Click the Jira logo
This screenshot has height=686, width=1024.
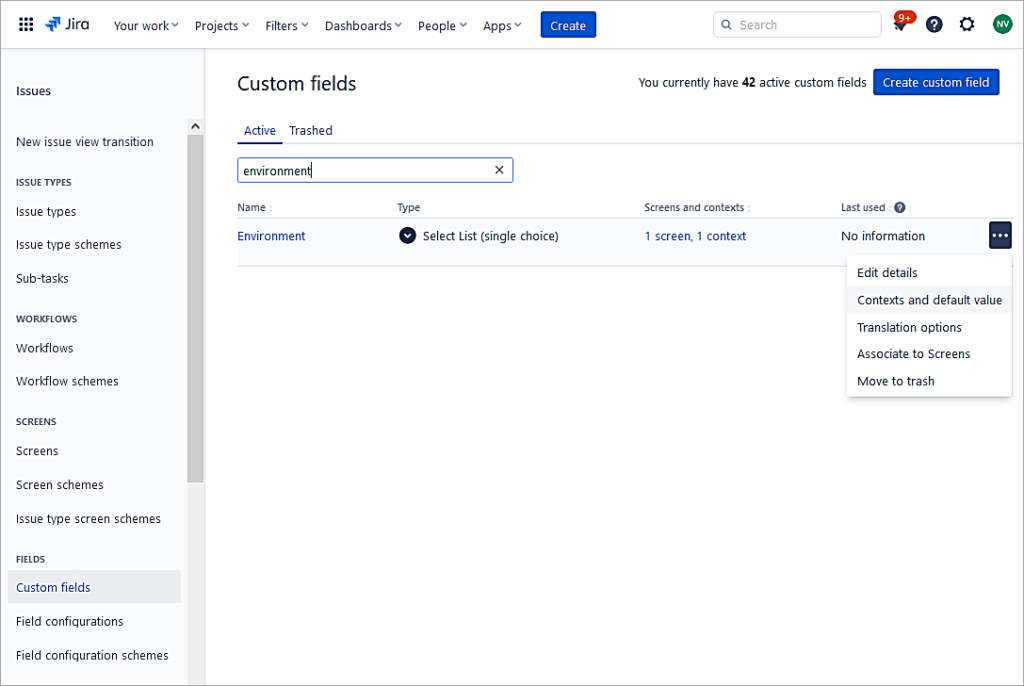66,24
